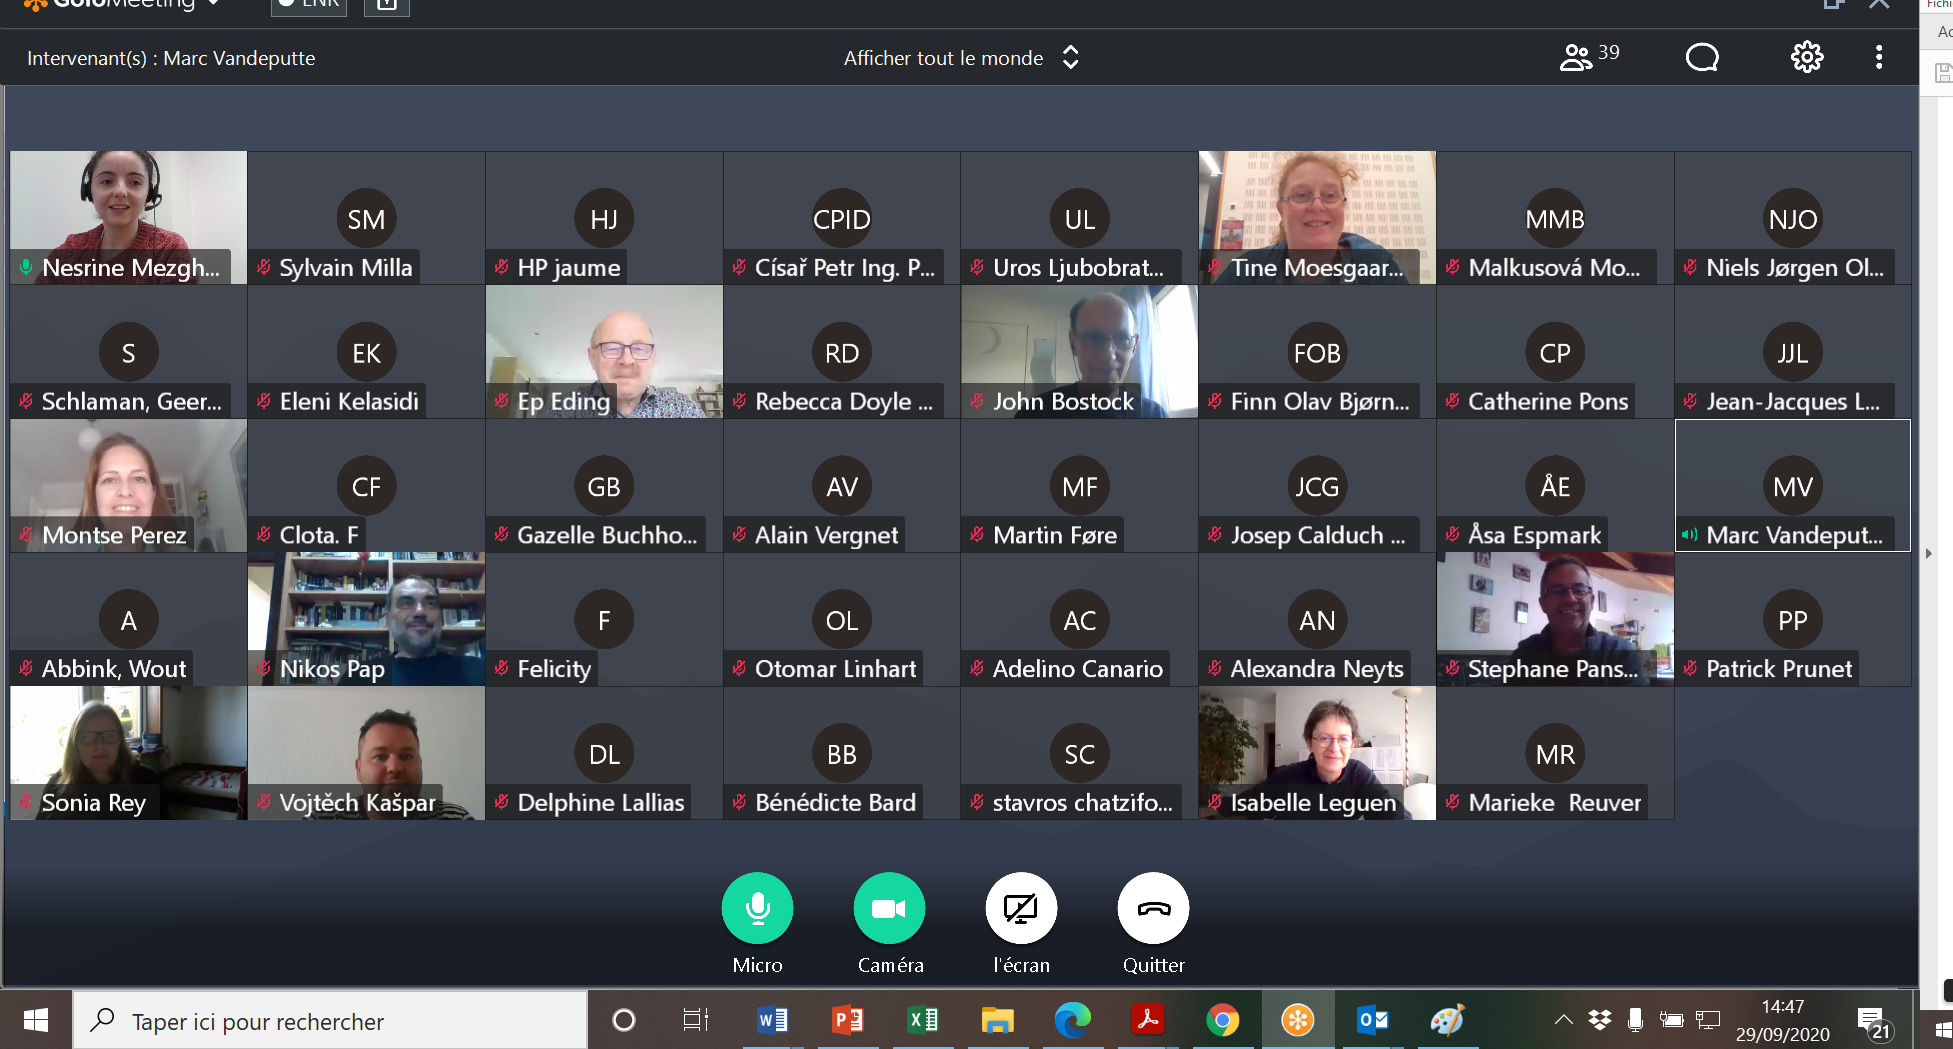Share screen with l'écran button
Screen dimensions: 1953x1049
coord(1021,908)
